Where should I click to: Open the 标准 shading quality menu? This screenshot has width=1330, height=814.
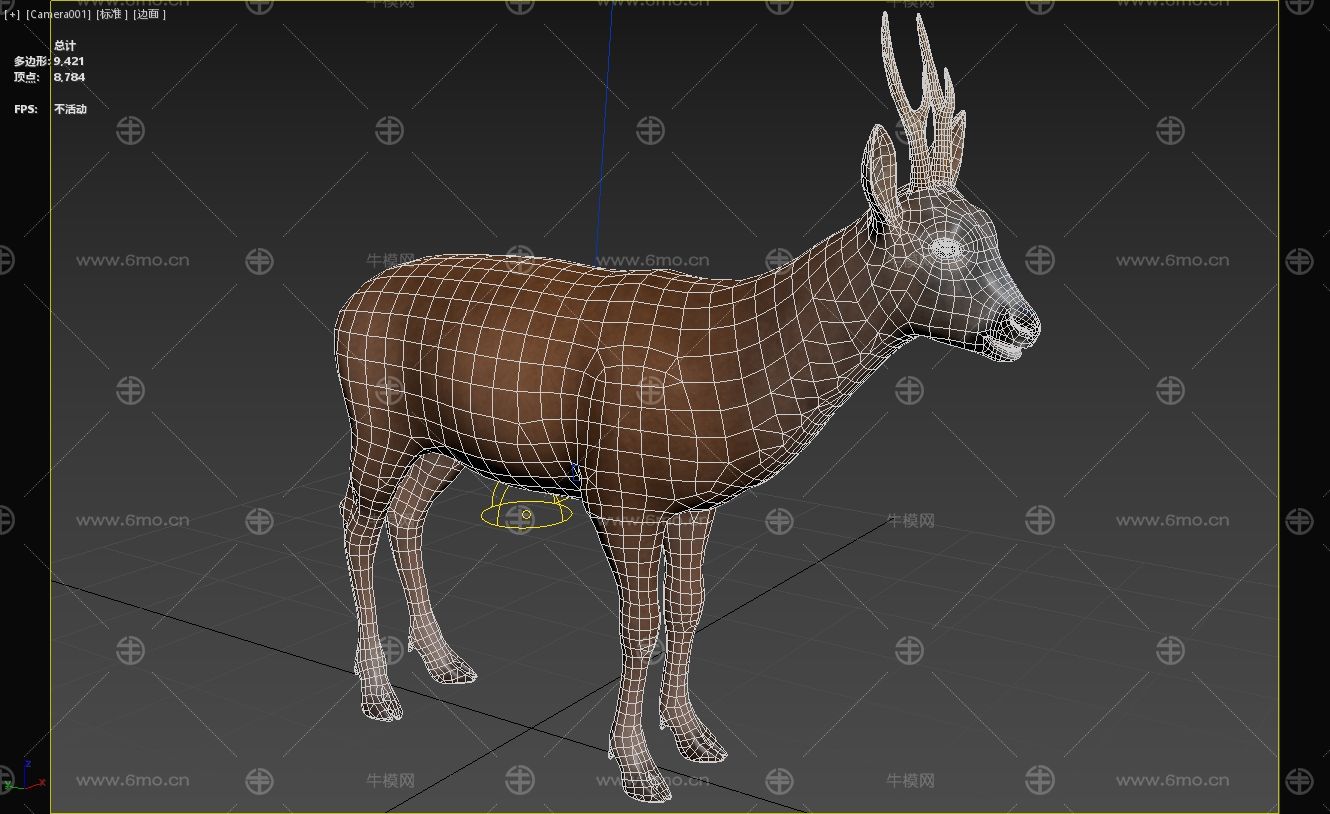pyautogui.click(x=111, y=15)
